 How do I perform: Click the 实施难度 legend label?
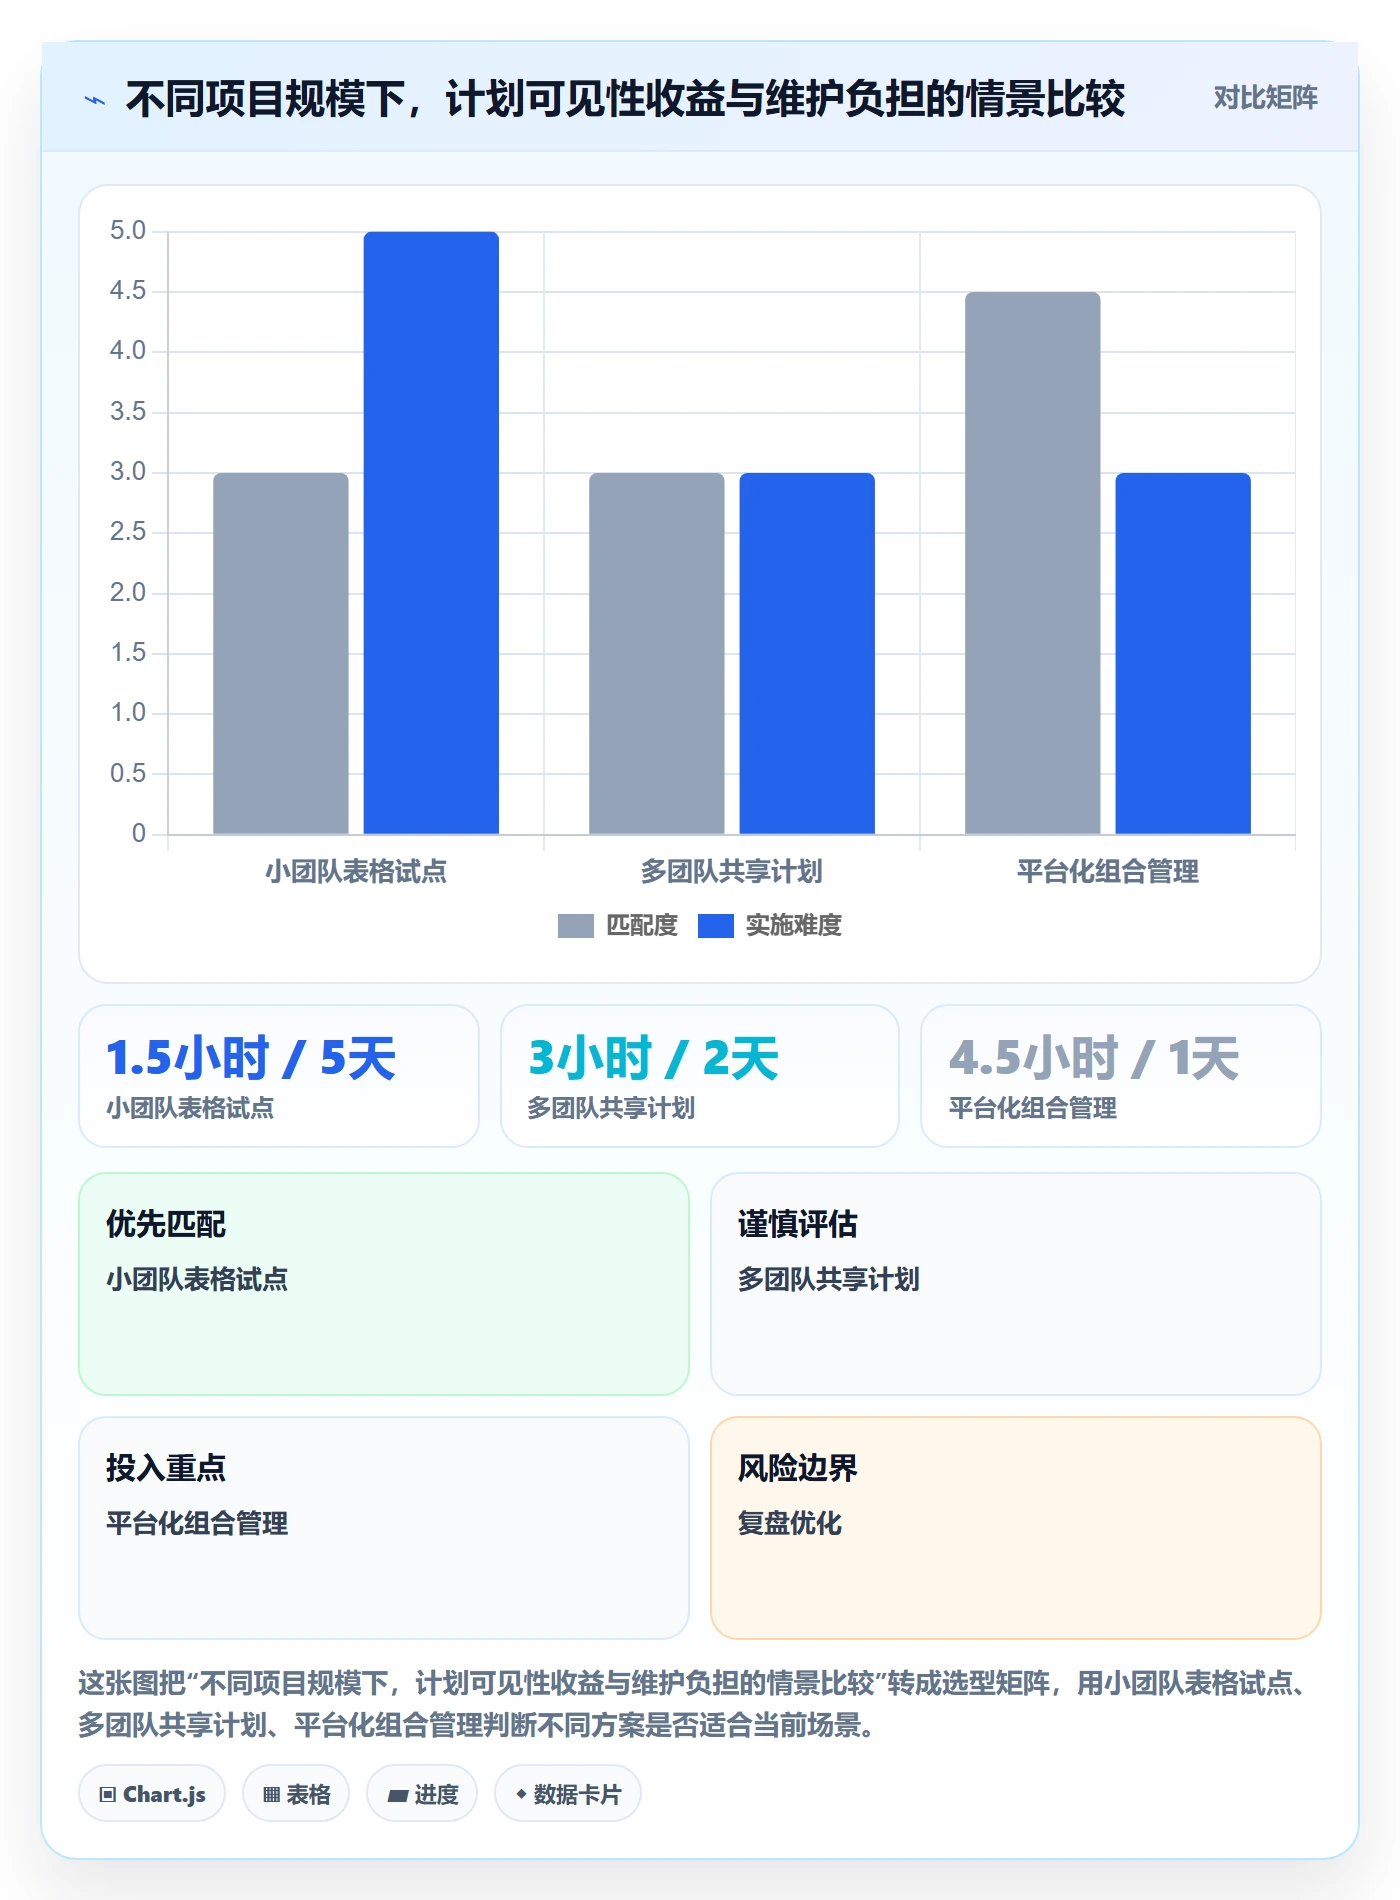(794, 926)
